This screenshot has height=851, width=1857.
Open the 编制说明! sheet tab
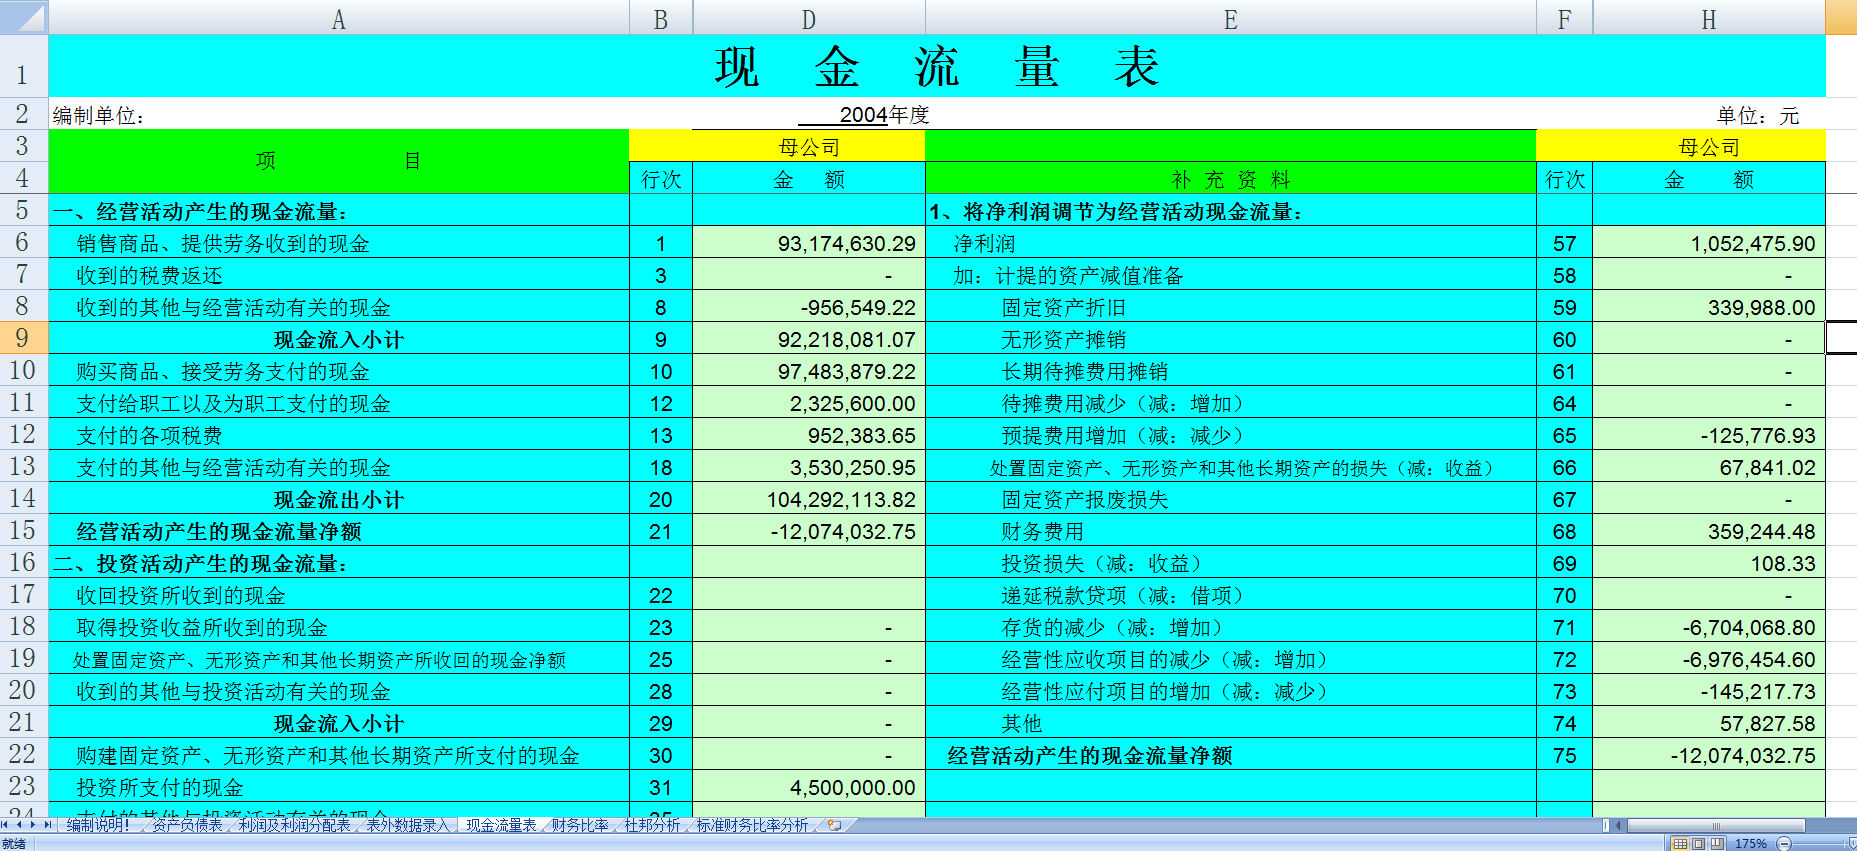(98, 825)
